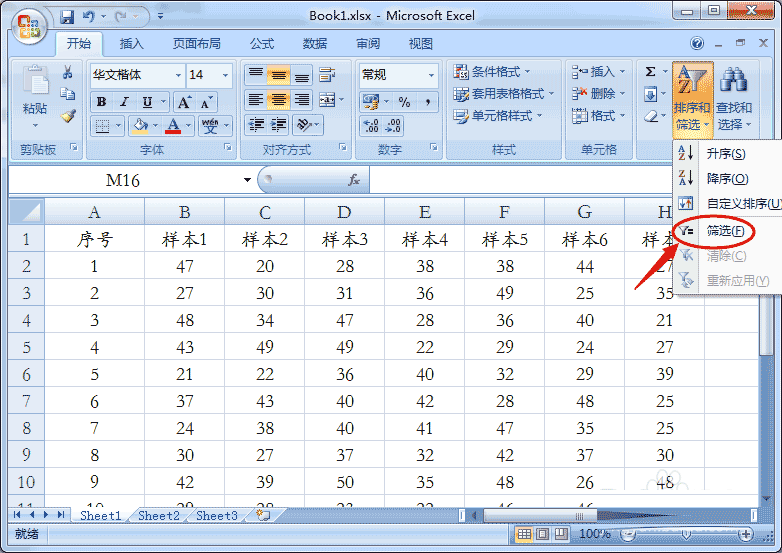The image size is (782, 553).
Task: Increase decimal places
Action: pos(371,126)
